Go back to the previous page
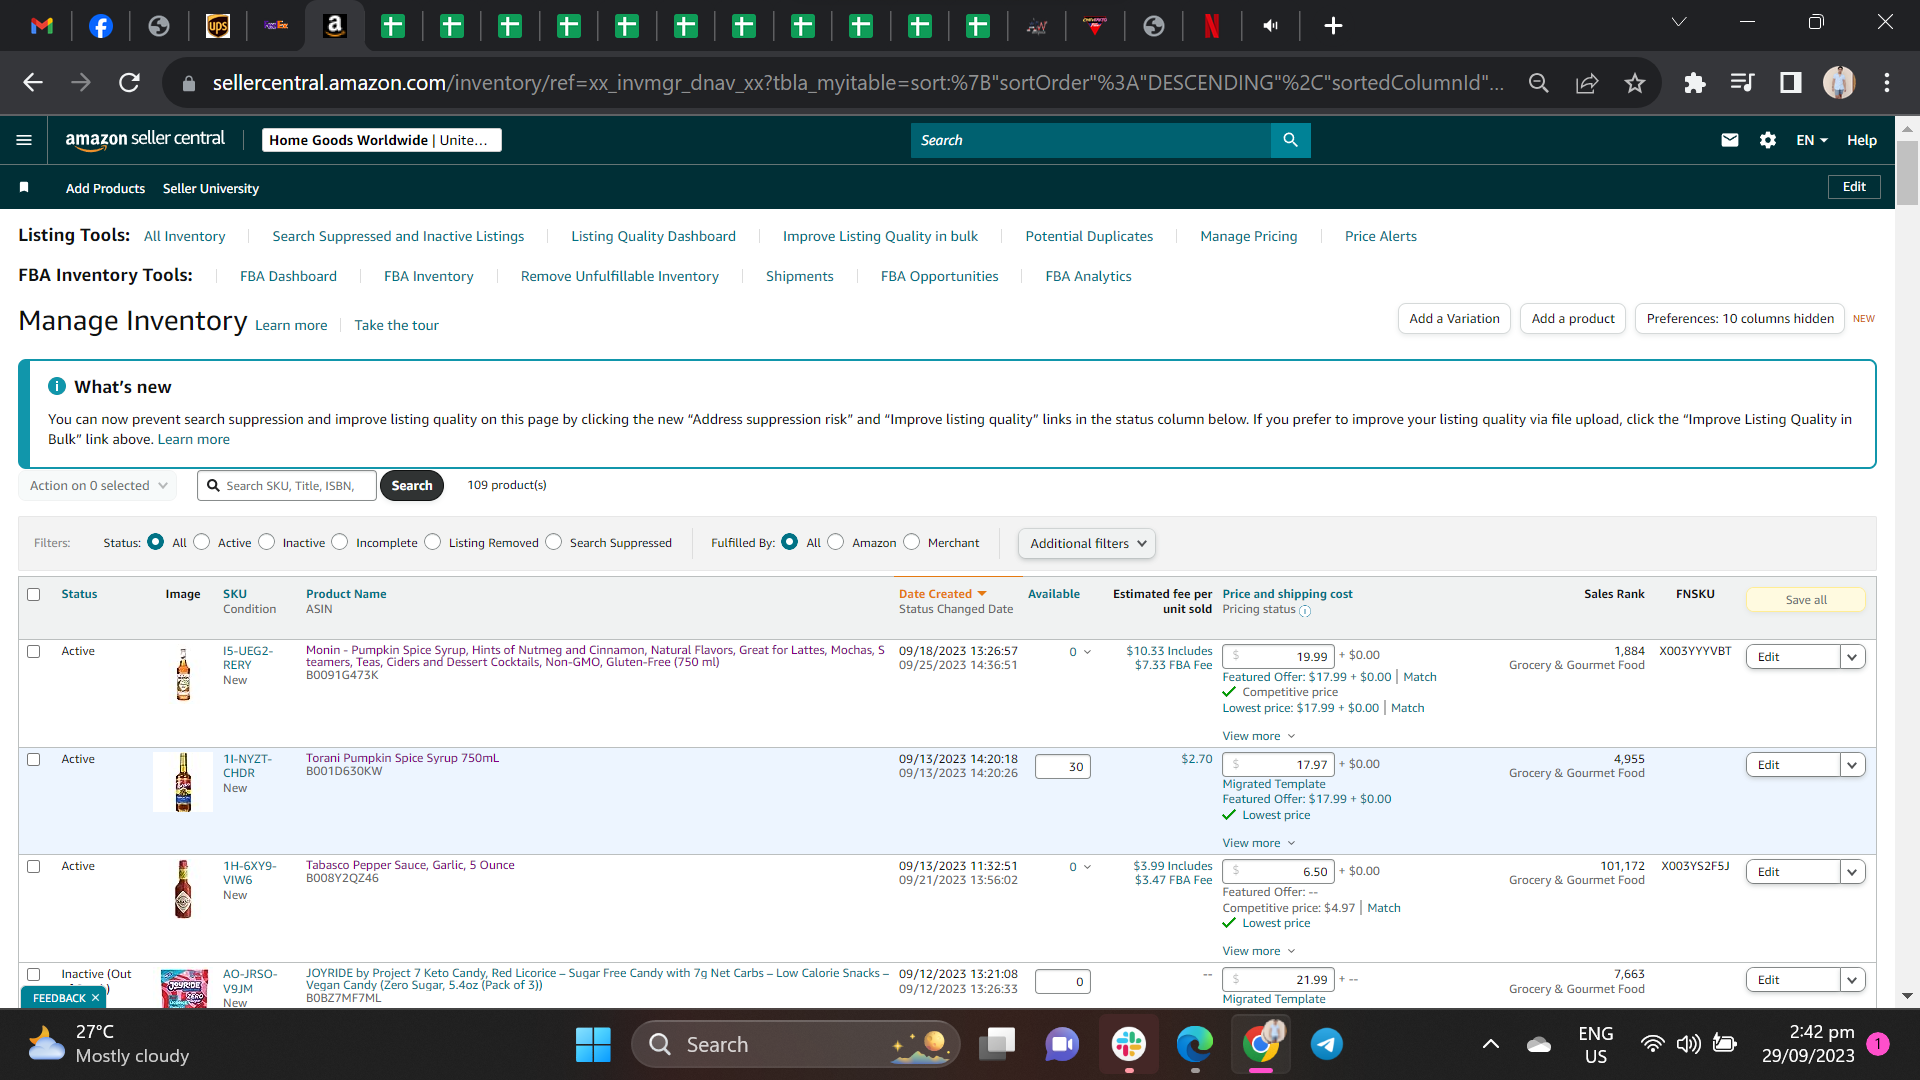This screenshot has width=1920, height=1080. tap(33, 83)
